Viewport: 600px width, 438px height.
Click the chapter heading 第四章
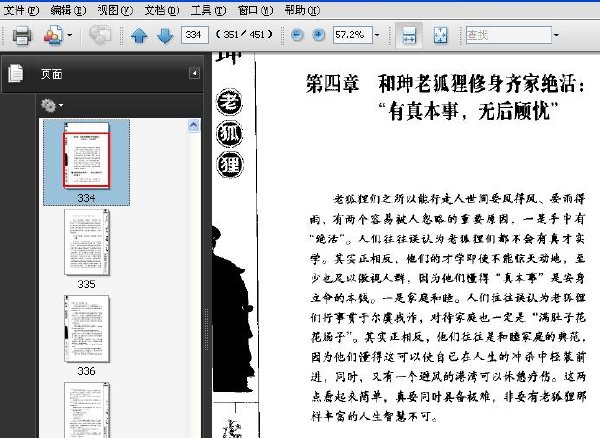[x=333, y=83]
